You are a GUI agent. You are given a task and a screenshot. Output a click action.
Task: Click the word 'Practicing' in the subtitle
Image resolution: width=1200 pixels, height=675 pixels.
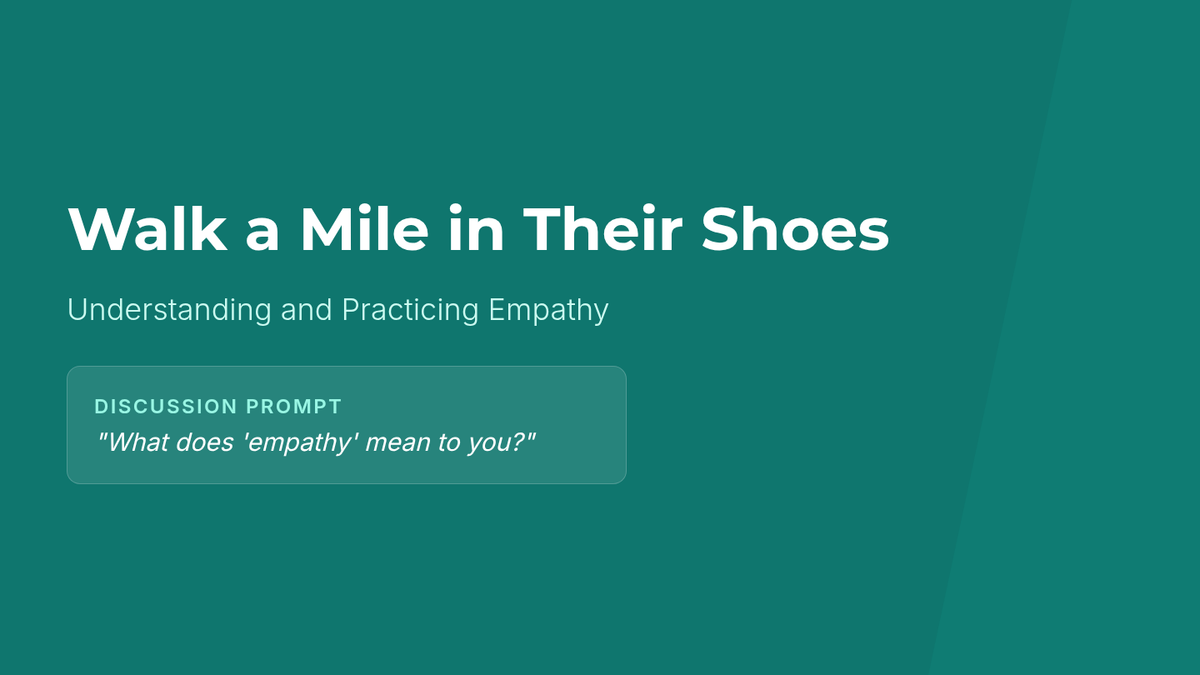tap(410, 310)
